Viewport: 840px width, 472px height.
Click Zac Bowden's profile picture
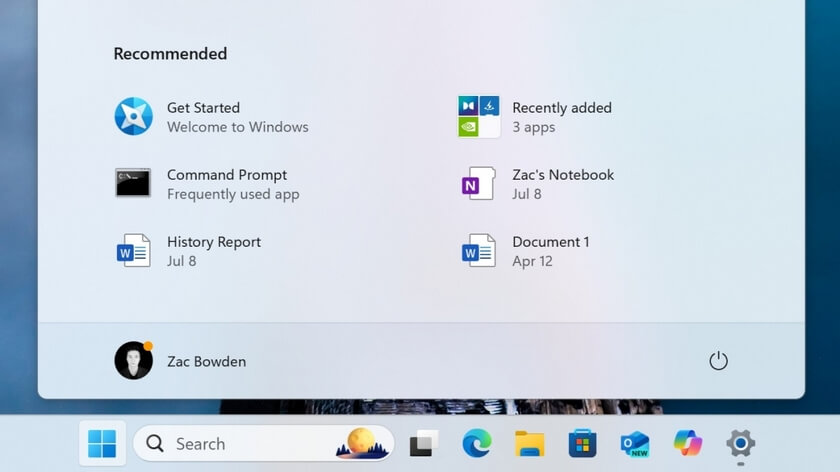[133, 361]
